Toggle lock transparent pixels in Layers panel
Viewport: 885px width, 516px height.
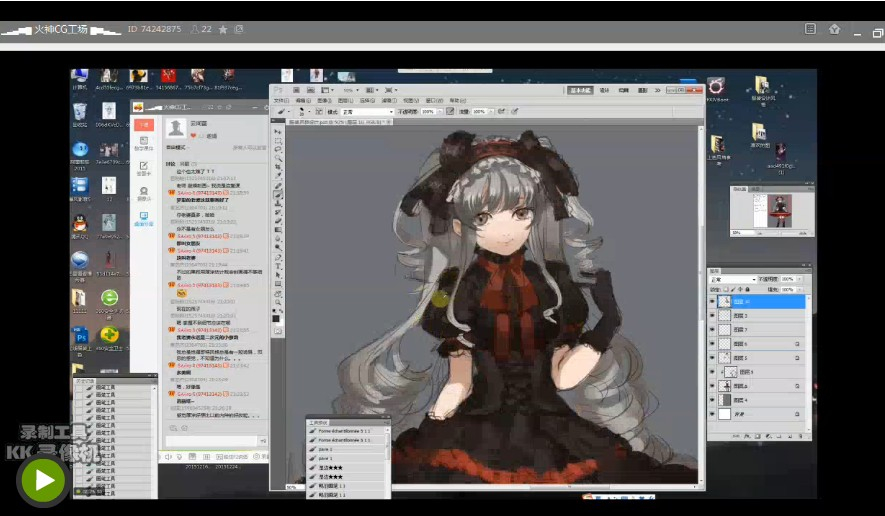pyautogui.click(x=725, y=290)
